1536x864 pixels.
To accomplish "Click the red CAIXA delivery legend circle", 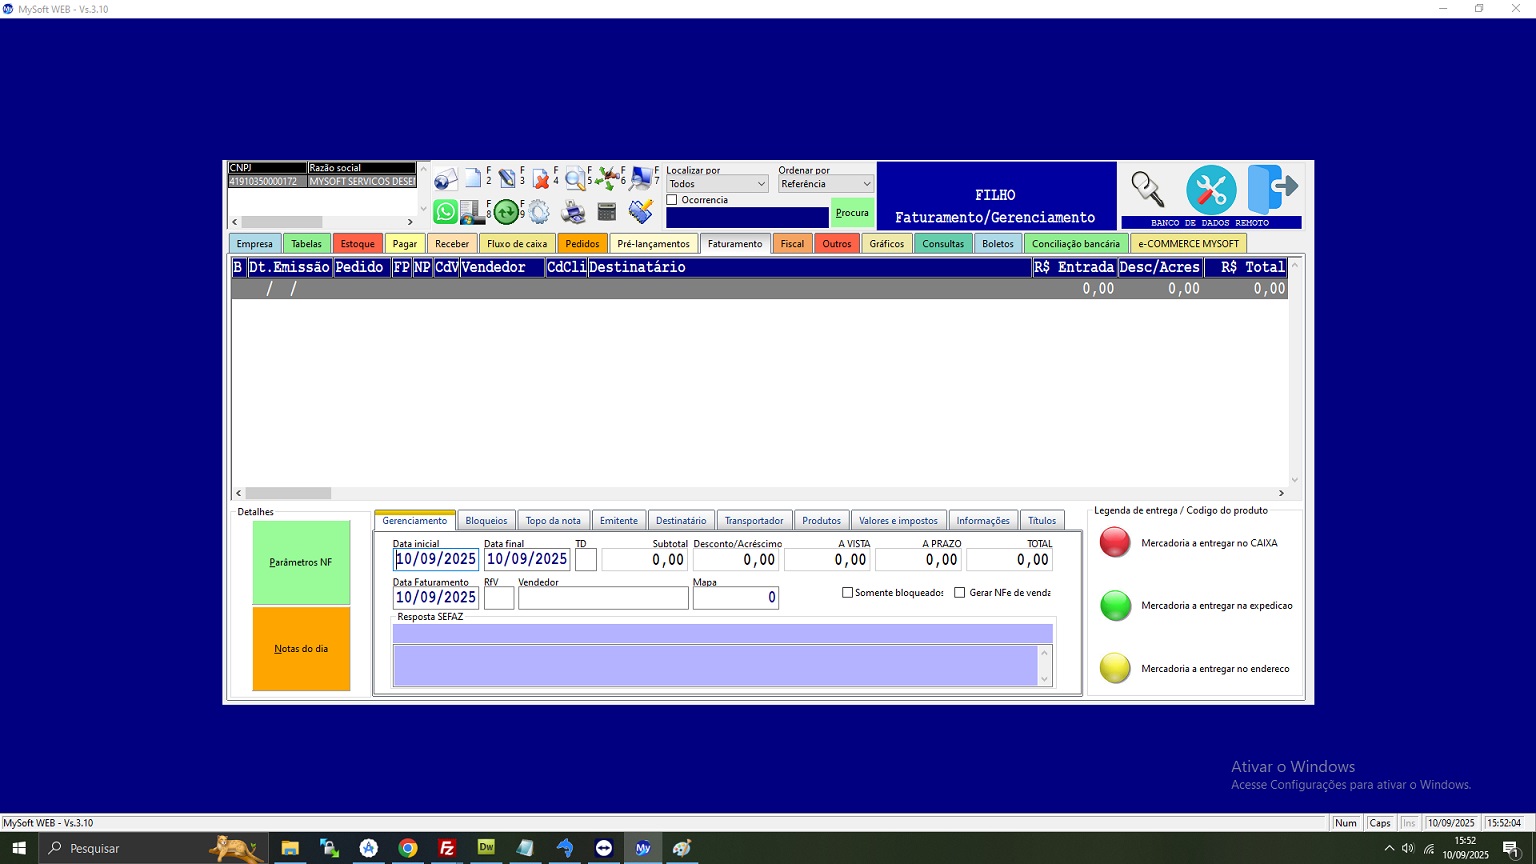I will click(1114, 543).
